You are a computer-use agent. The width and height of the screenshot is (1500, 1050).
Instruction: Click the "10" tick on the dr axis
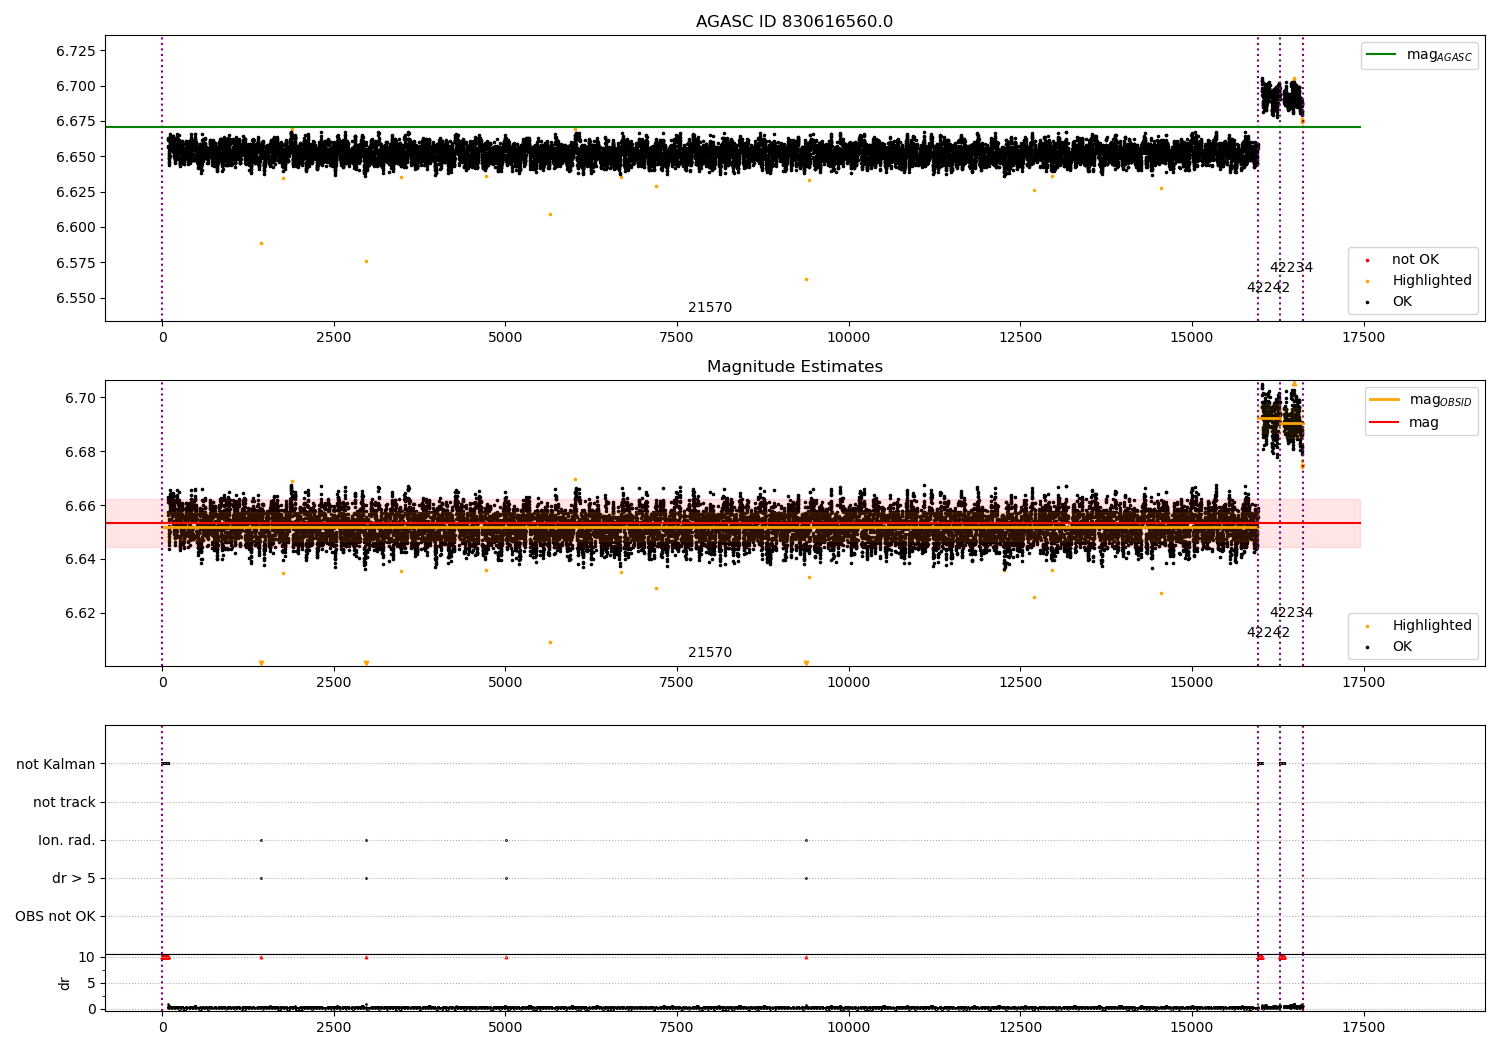point(87,957)
